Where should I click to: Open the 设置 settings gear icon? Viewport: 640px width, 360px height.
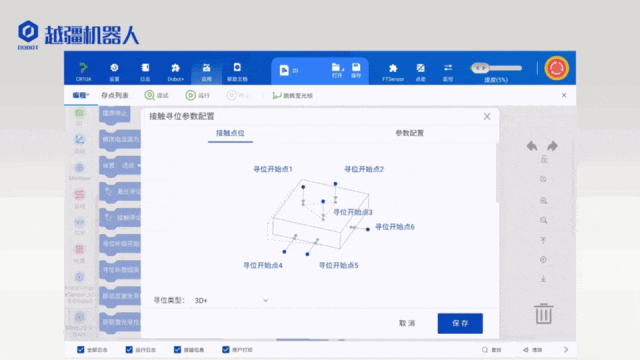[114, 68]
